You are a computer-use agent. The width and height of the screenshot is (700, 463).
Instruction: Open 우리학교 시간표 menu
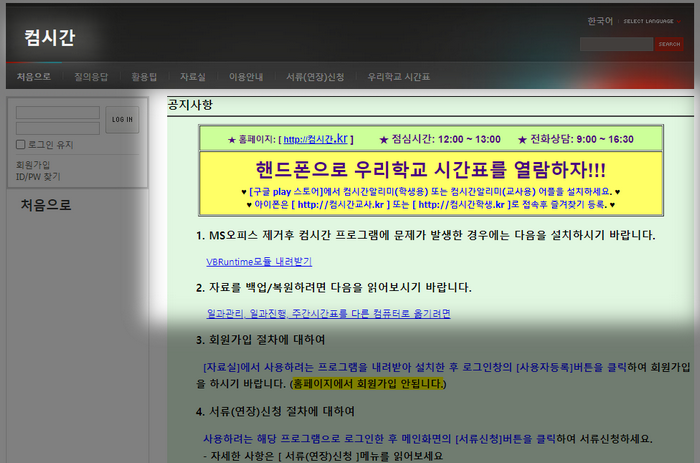(x=398, y=77)
